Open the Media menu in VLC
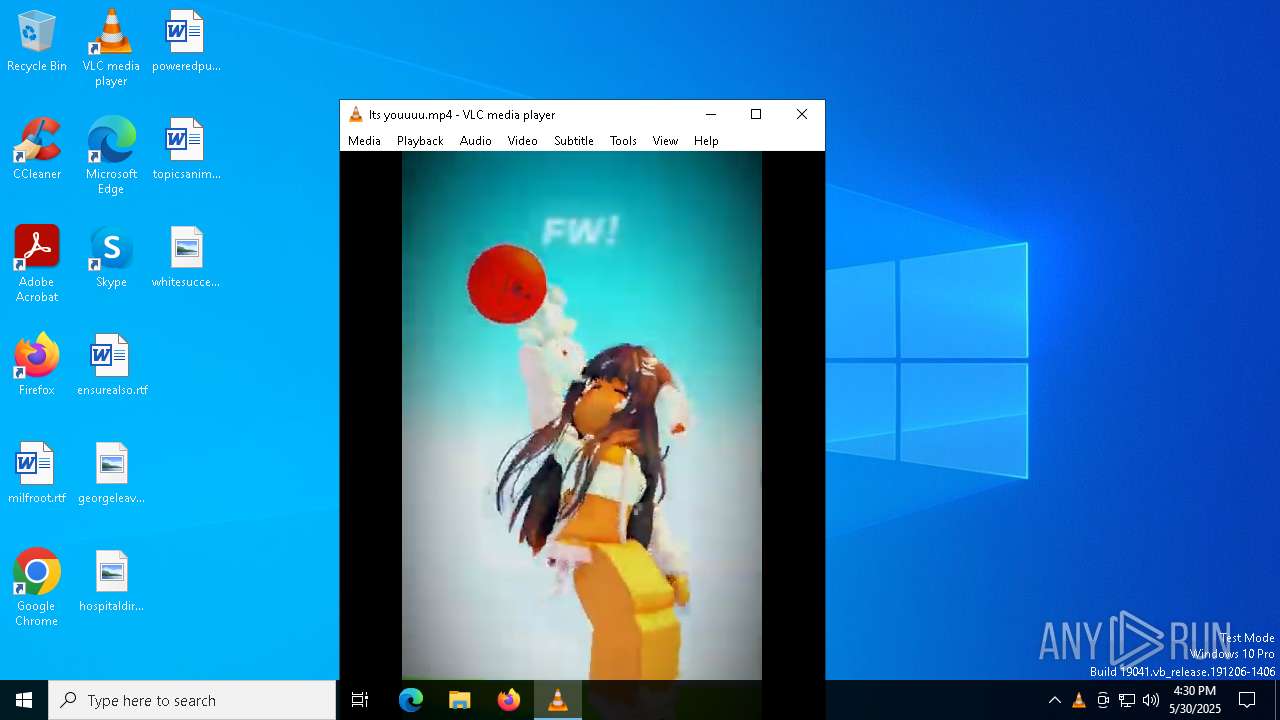1280x720 pixels. [364, 141]
